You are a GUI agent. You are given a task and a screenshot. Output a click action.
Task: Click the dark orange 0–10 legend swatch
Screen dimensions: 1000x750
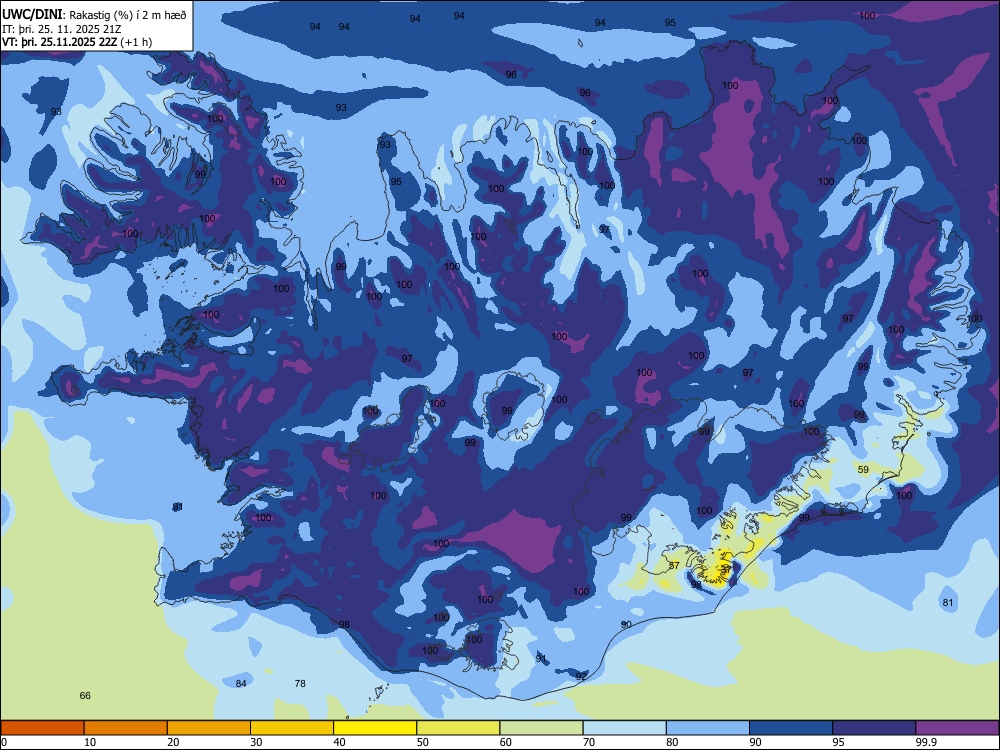[42, 728]
